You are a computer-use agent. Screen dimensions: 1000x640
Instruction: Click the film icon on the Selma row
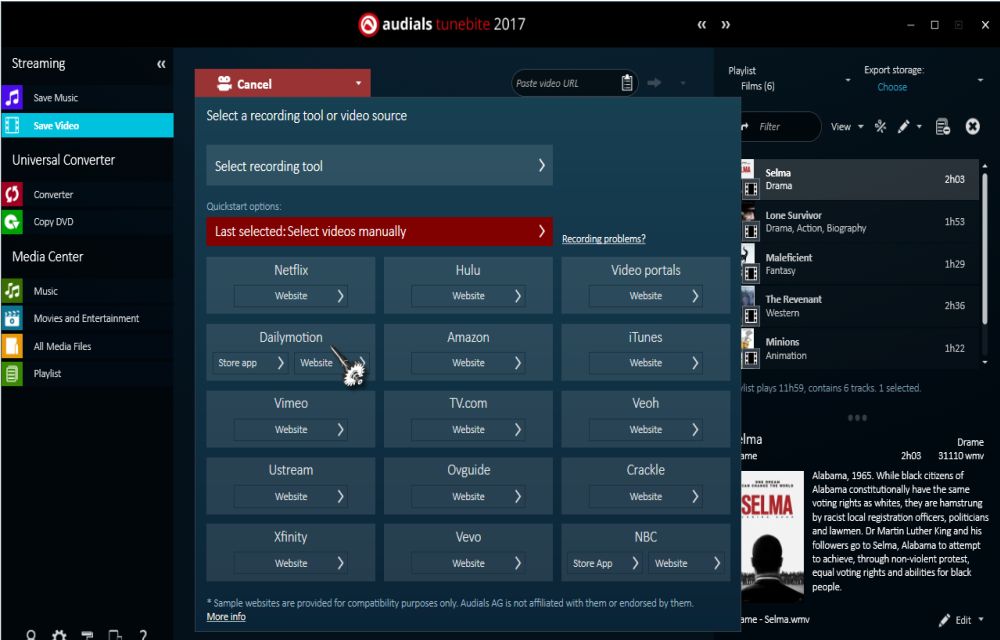click(x=751, y=189)
